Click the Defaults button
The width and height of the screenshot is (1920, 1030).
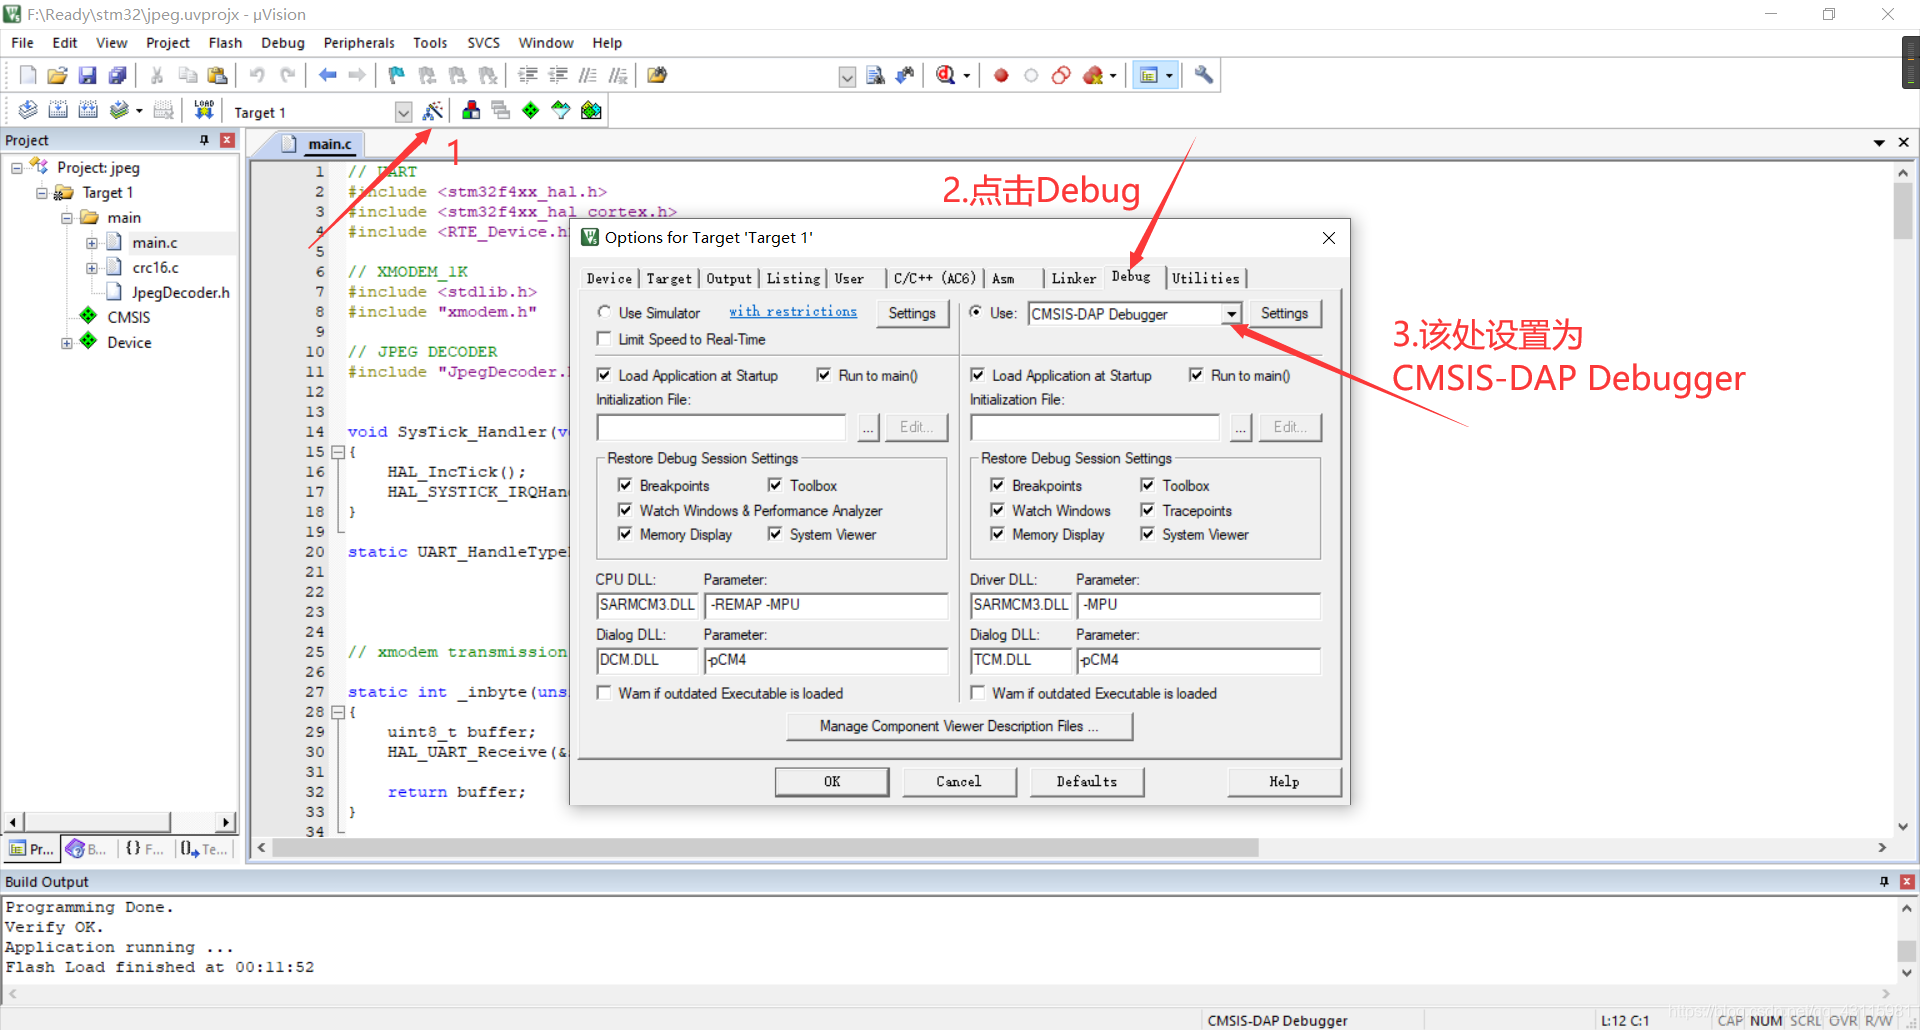click(x=1087, y=782)
